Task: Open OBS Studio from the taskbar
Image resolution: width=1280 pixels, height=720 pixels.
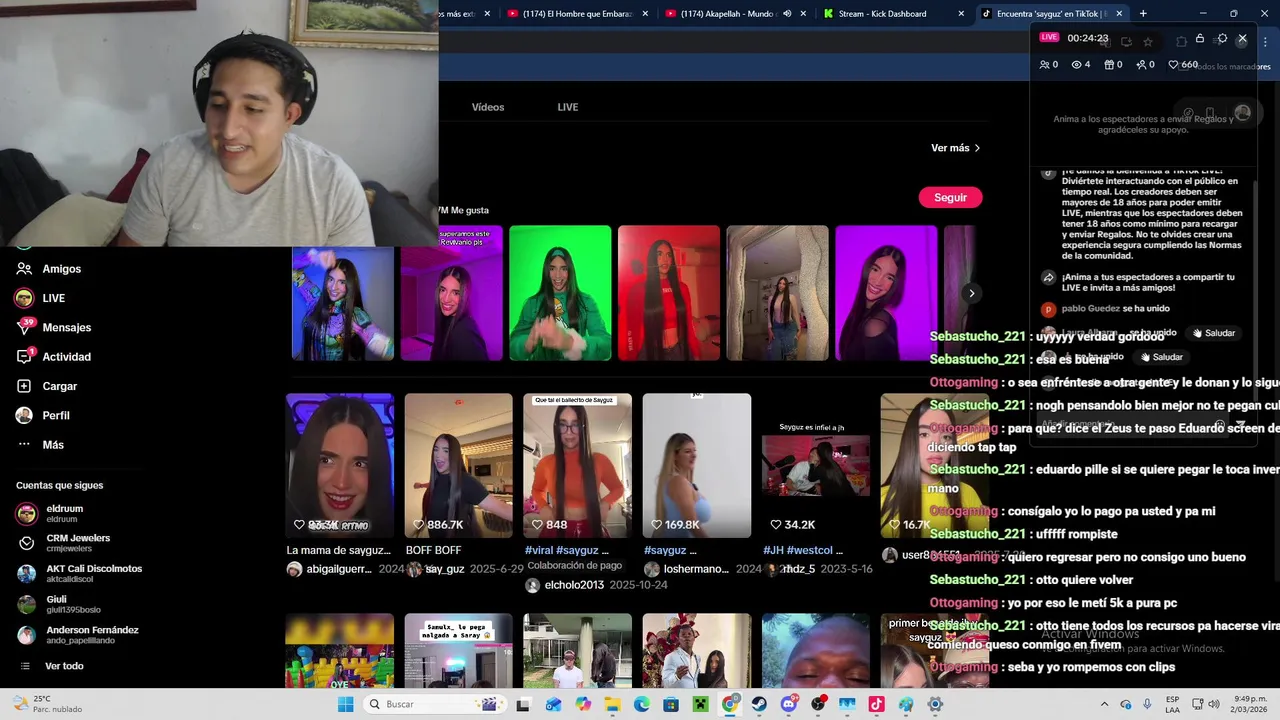Action: point(818,704)
